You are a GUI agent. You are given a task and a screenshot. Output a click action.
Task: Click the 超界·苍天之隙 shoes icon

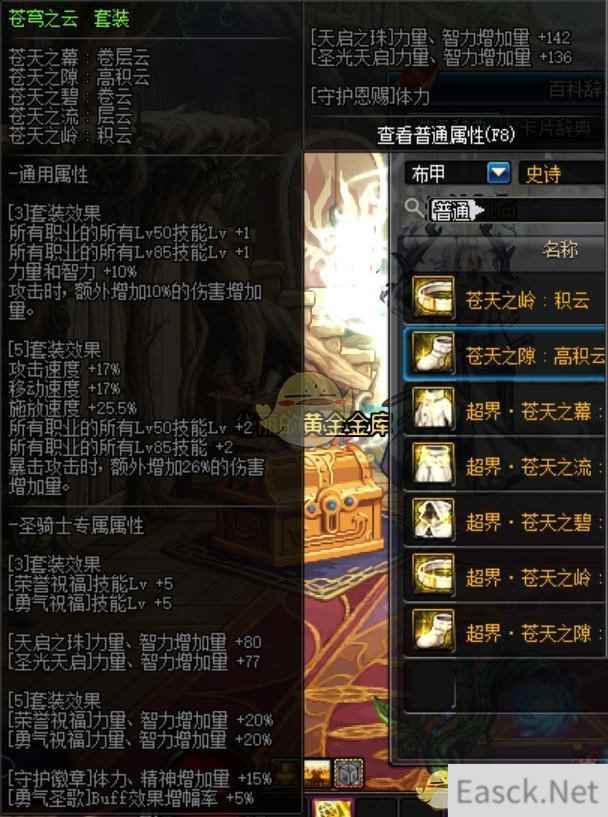click(433, 631)
